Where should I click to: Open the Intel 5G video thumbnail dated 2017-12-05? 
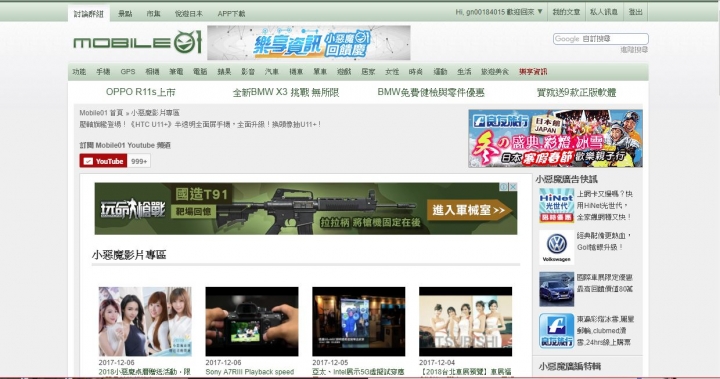click(x=359, y=322)
